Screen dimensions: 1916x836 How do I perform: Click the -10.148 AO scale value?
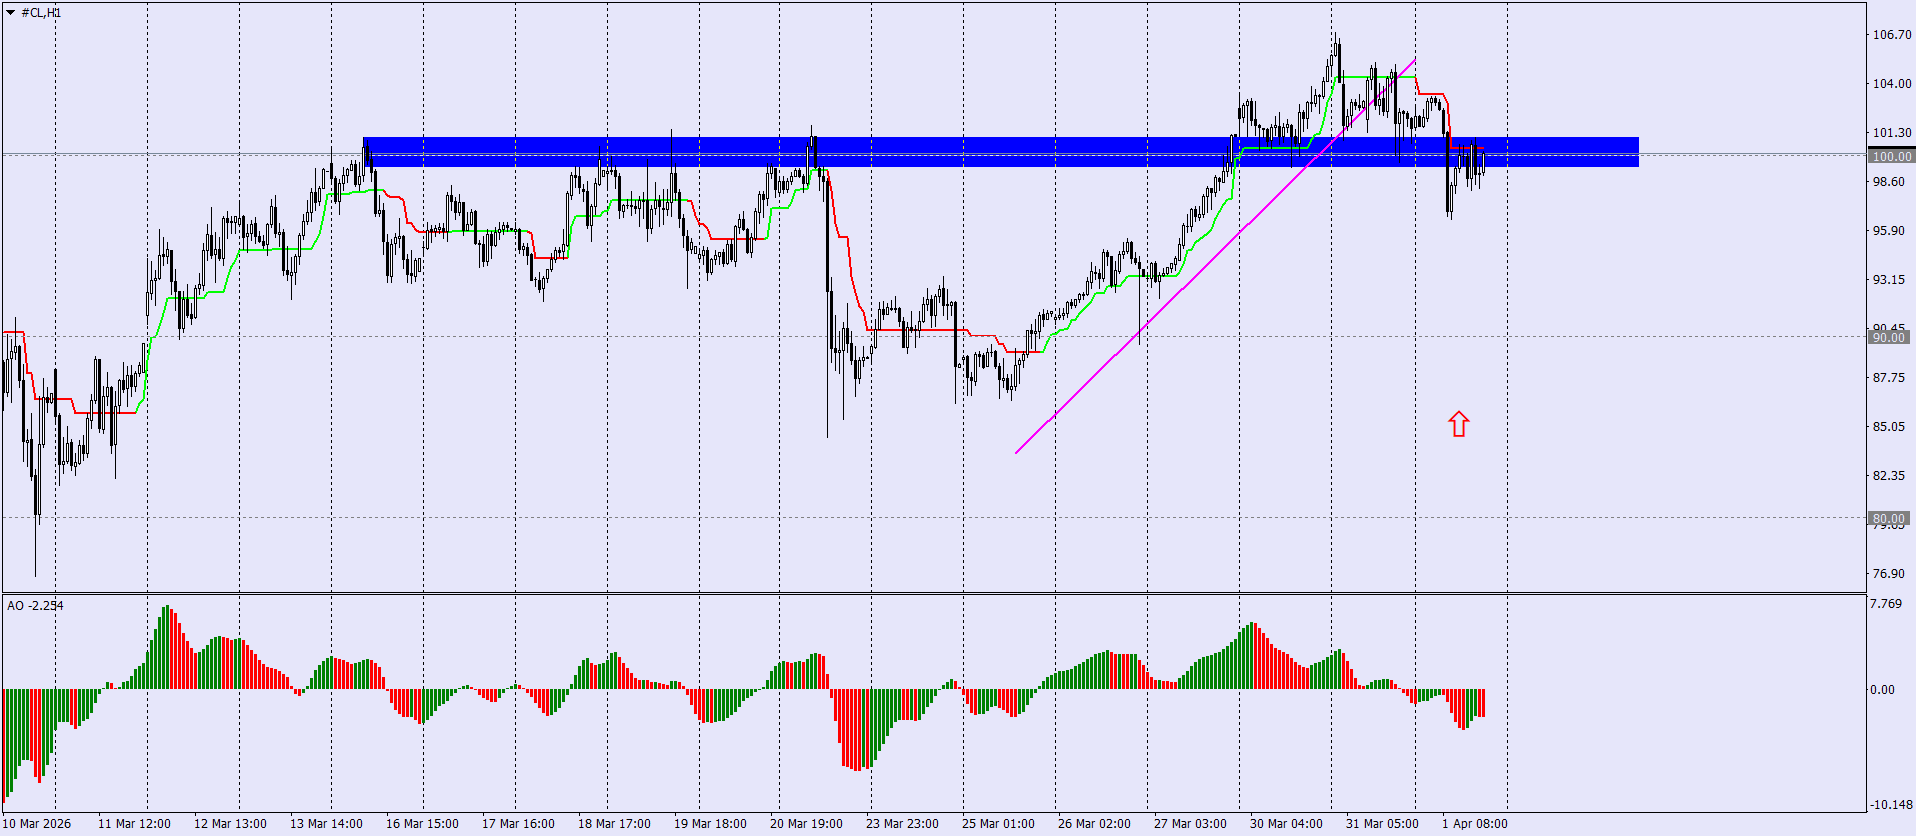click(1889, 804)
